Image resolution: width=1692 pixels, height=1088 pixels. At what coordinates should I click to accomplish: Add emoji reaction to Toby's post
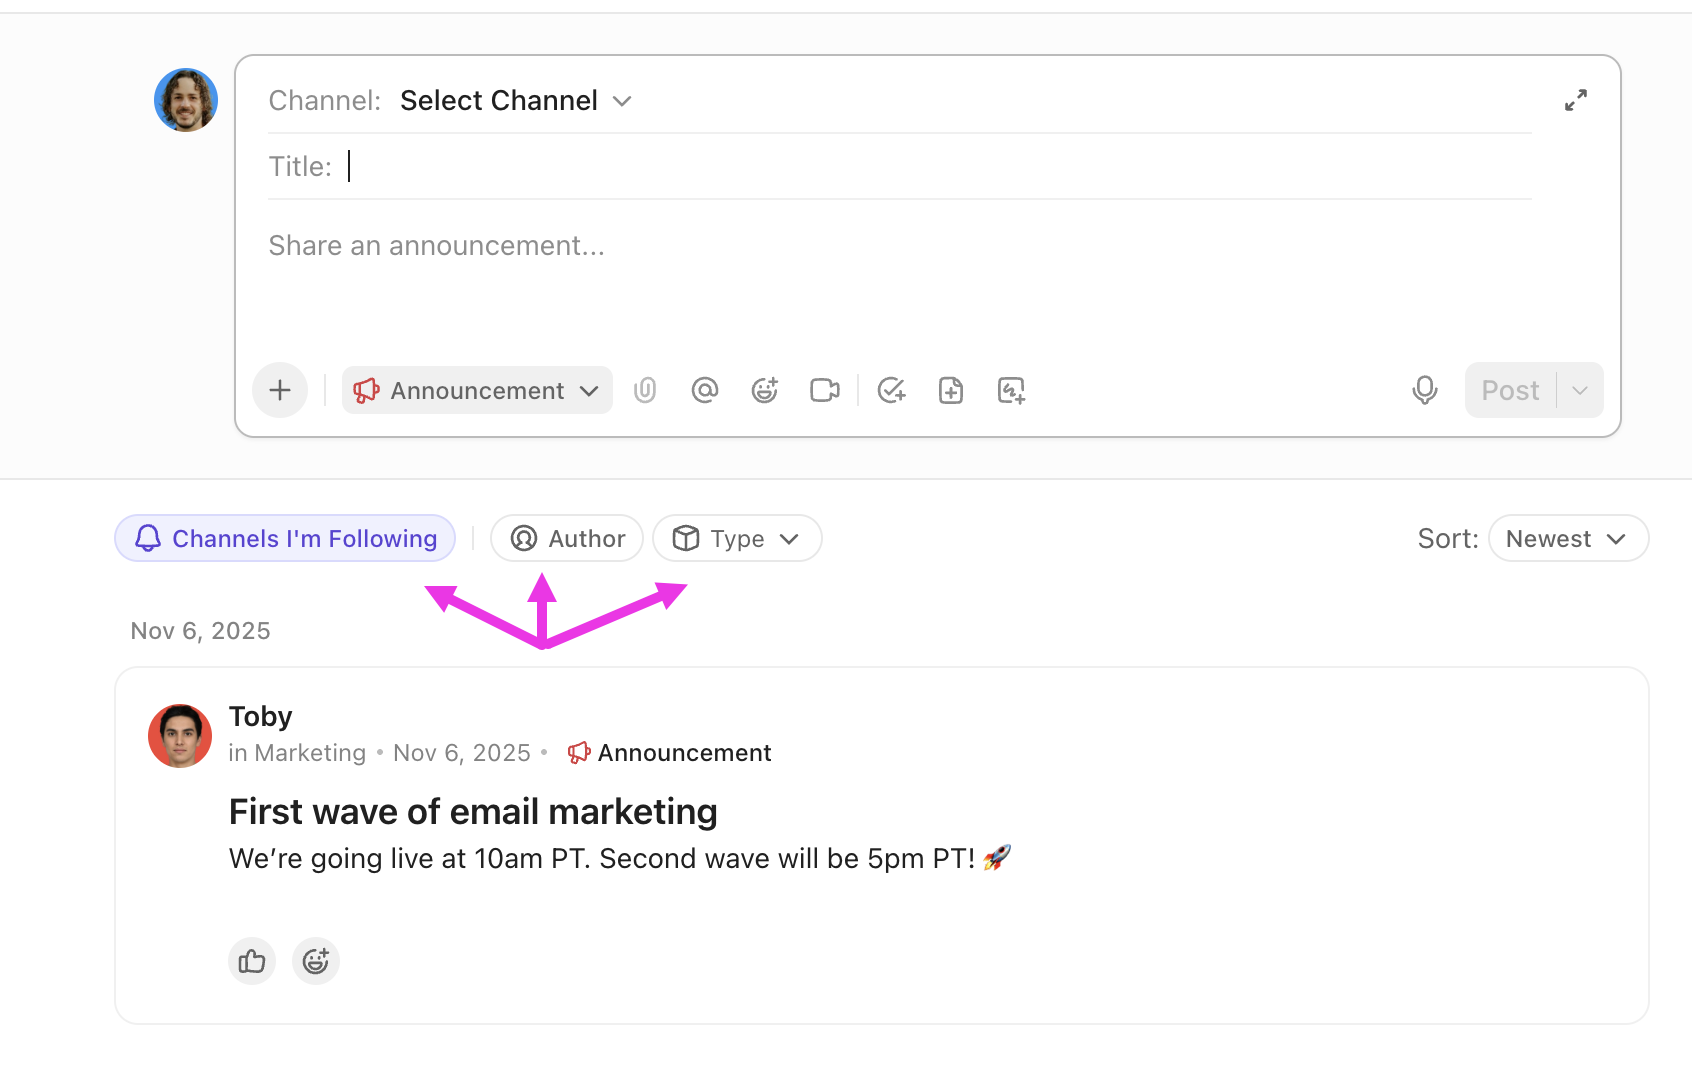316,961
